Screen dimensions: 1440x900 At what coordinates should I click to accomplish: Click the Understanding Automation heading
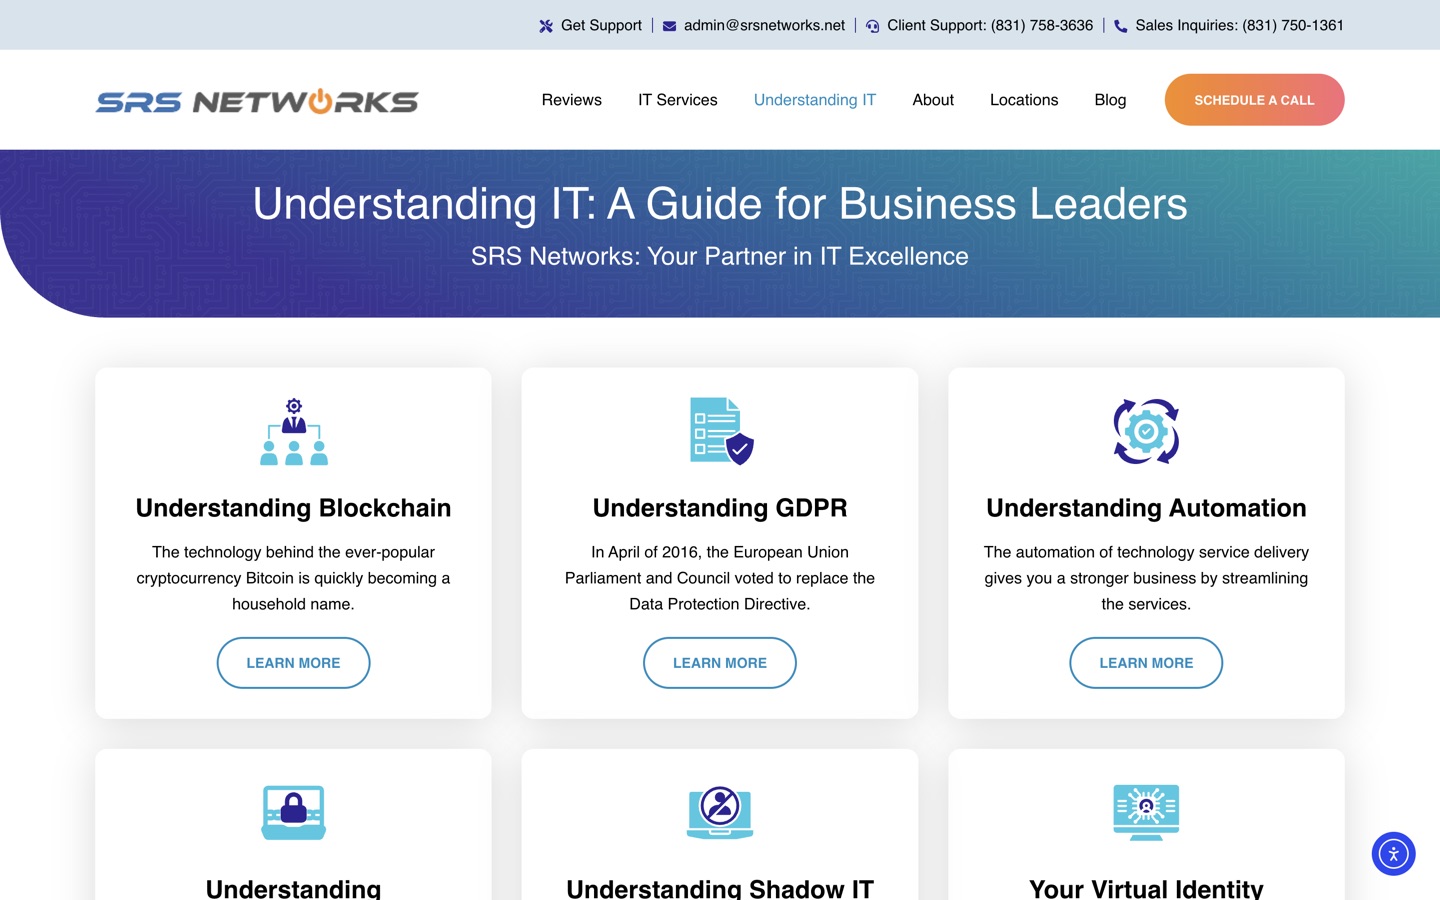click(x=1146, y=508)
